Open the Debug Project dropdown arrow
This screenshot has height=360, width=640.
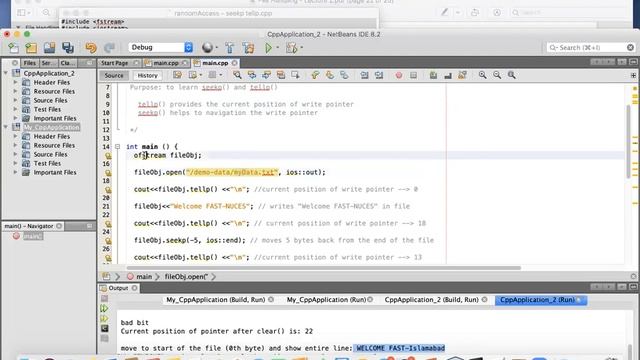tap(302, 48)
